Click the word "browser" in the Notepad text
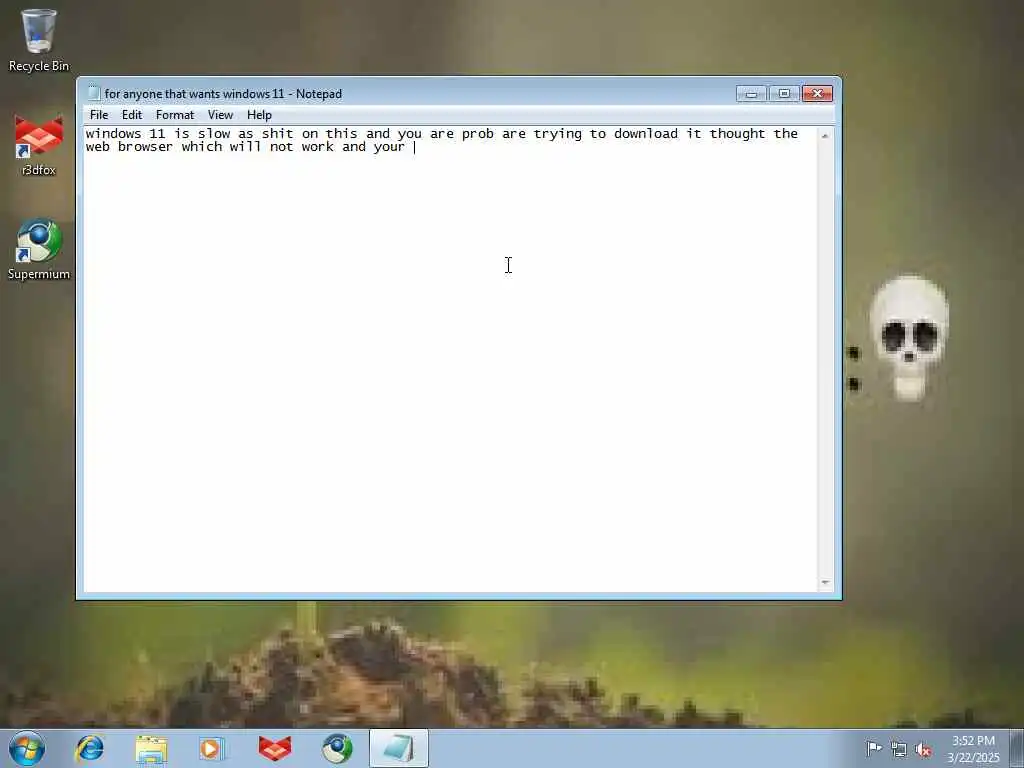This screenshot has height=768, width=1024. coord(146,146)
